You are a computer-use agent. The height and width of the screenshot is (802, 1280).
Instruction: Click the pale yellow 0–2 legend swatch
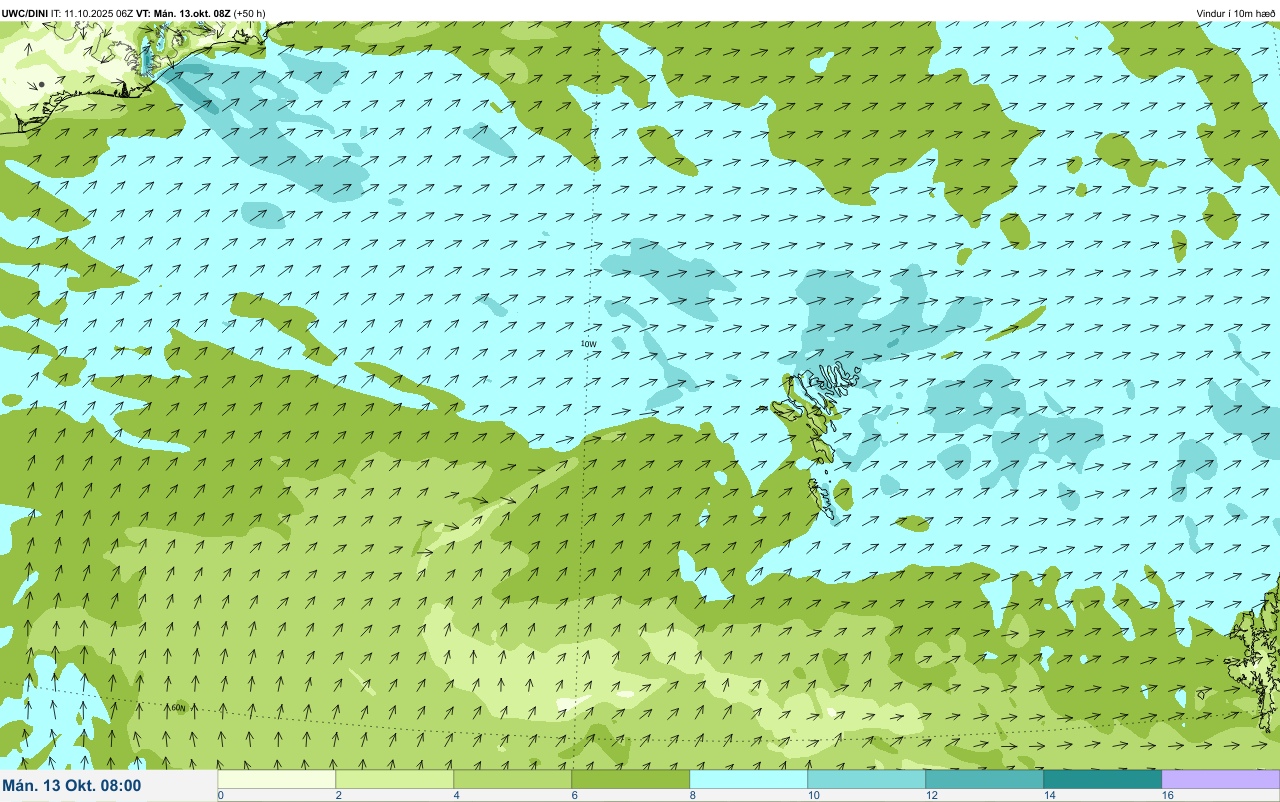(x=277, y=779)
